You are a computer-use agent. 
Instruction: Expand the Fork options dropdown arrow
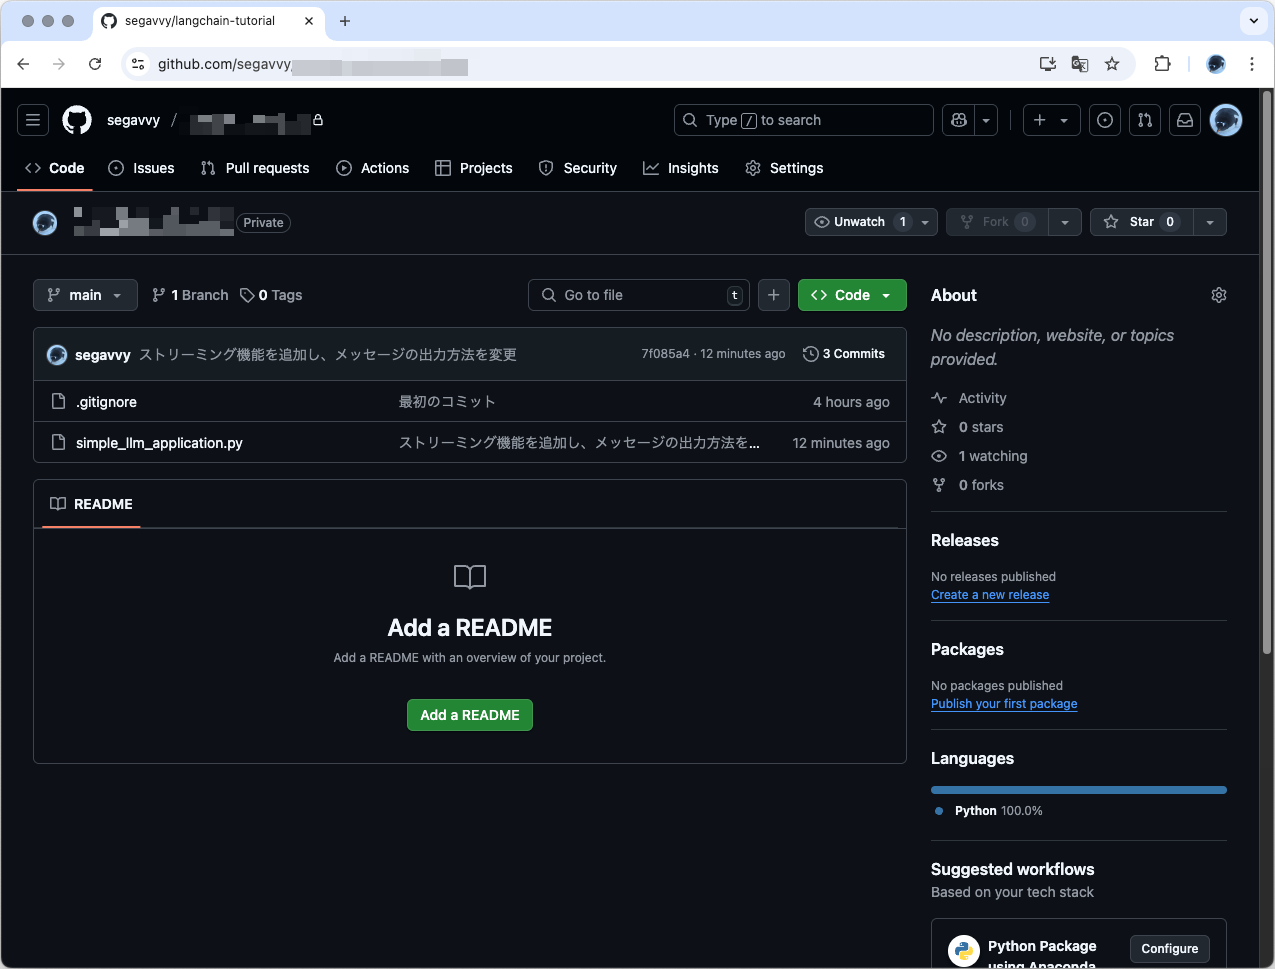(1065, 222)
